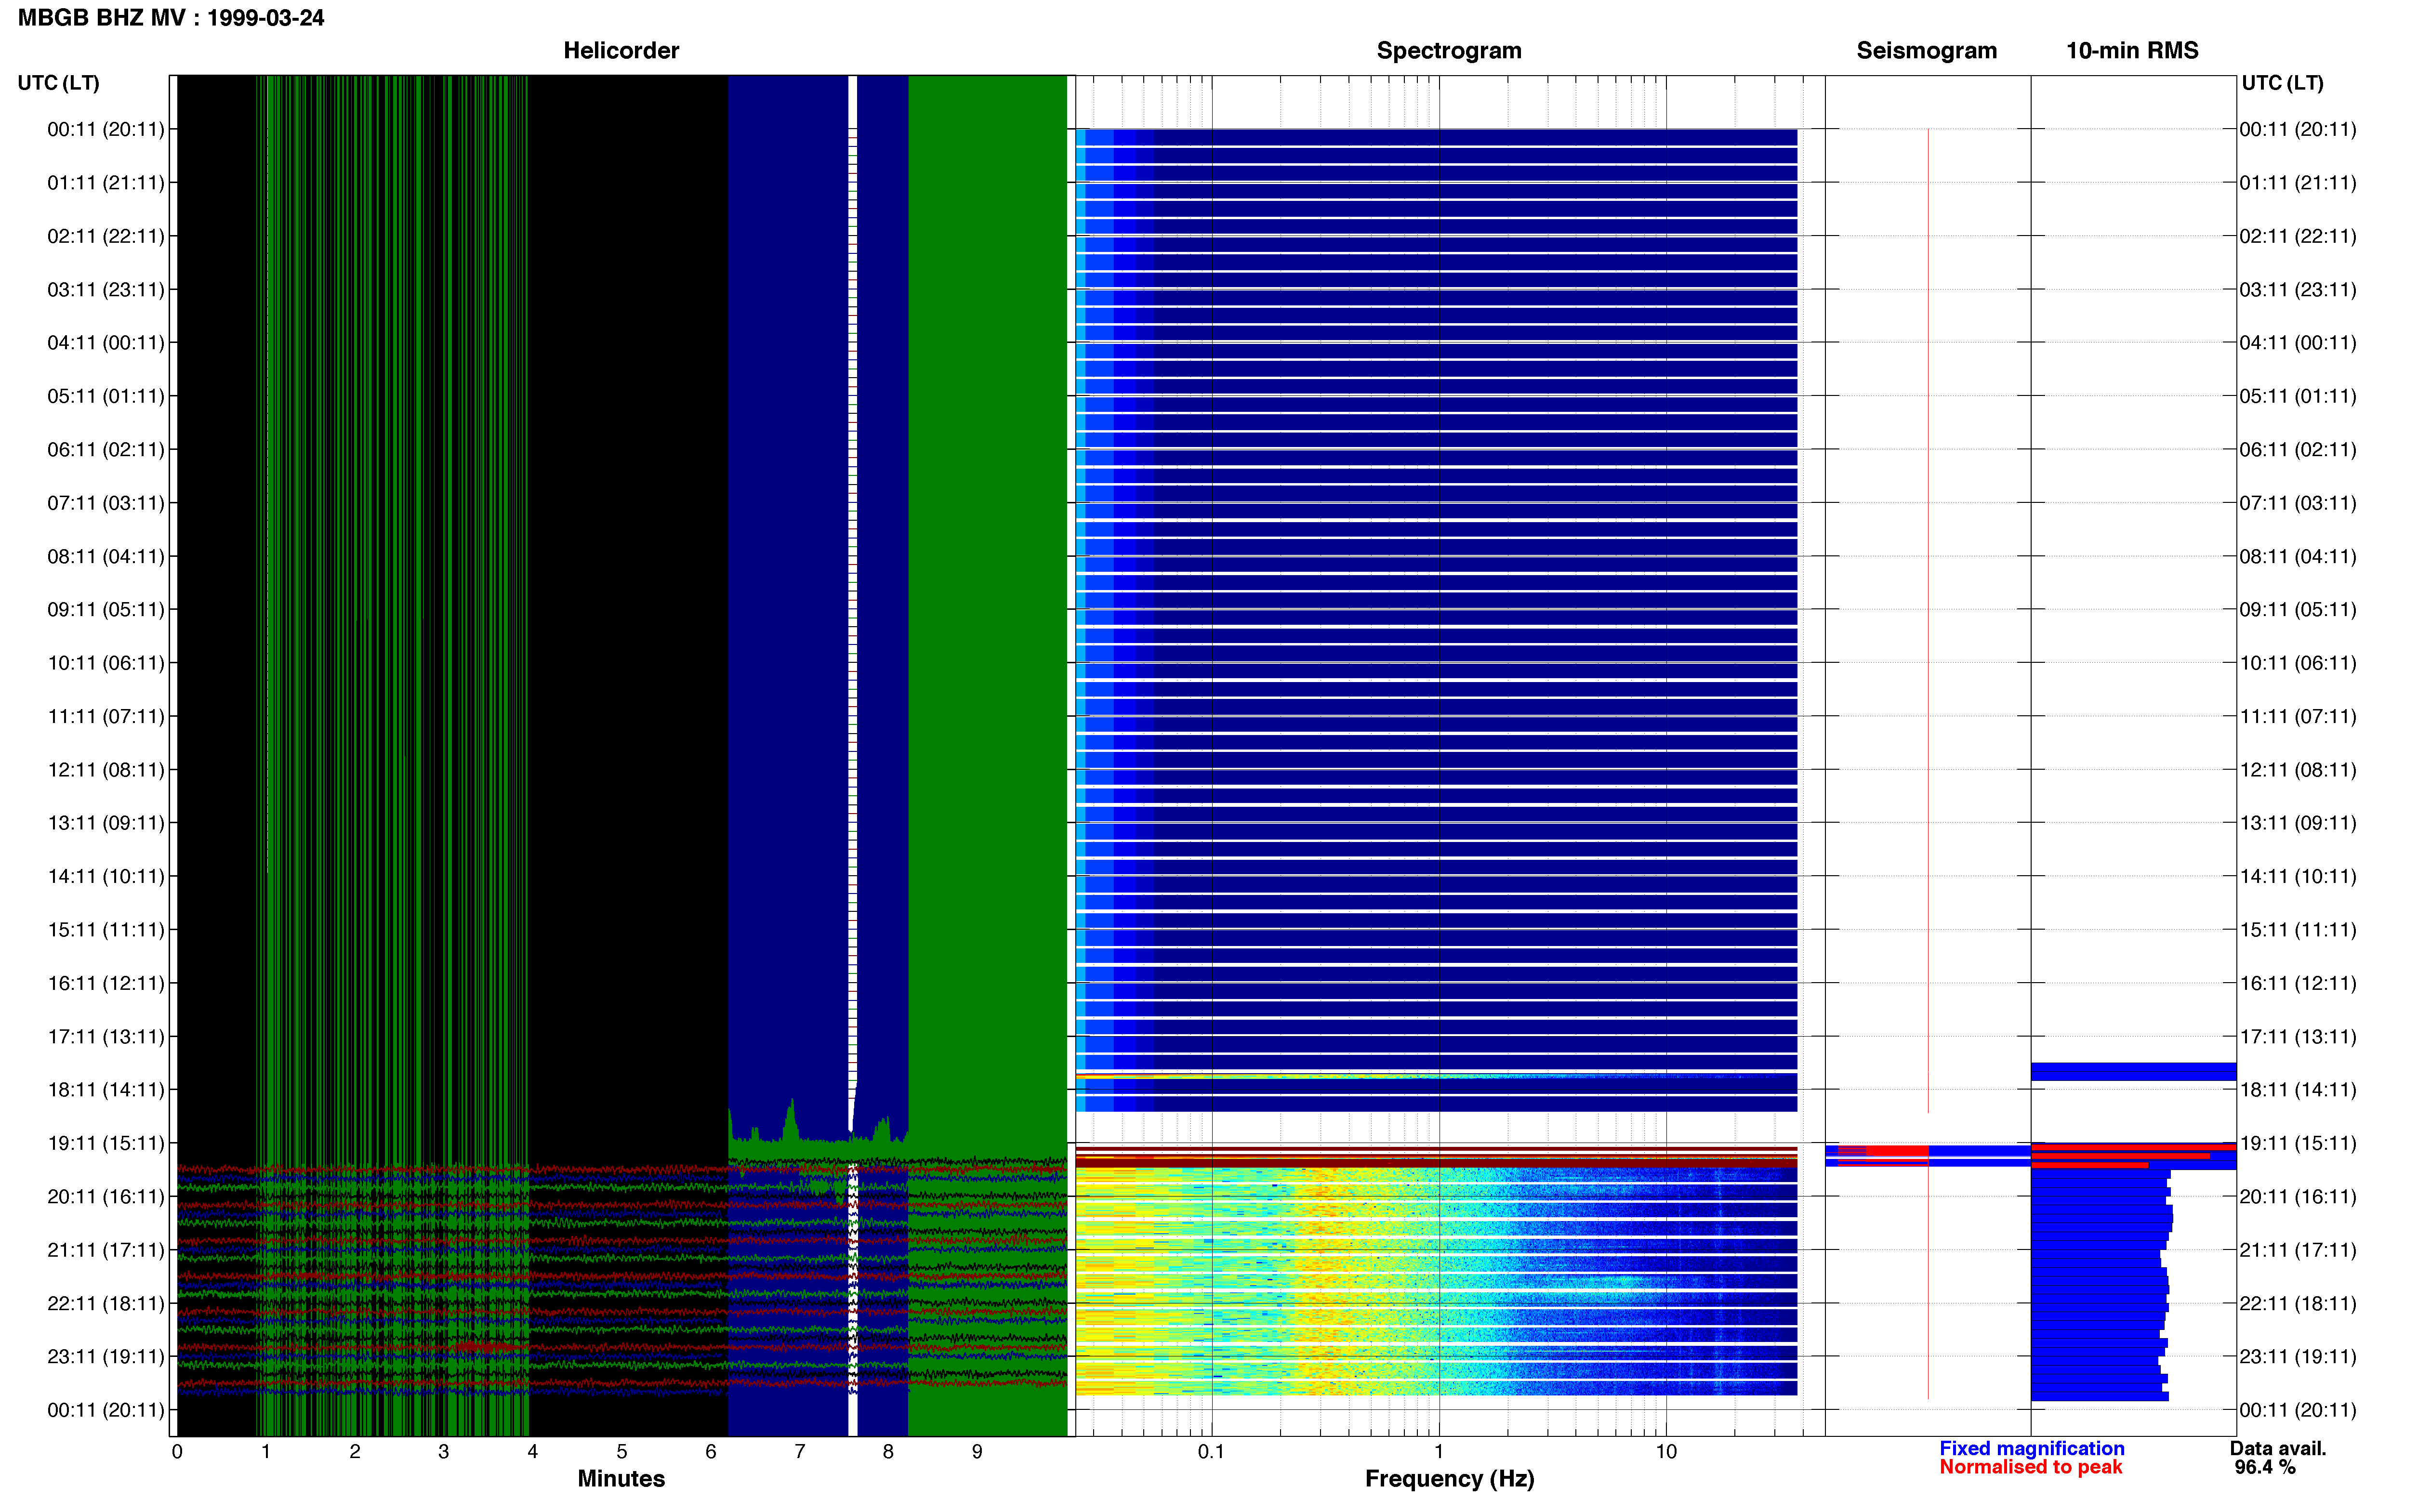This screenshot has height=1512, width=2418.
Task: Click the 17:11 (13:11) label on the RMS axis
Action: point(2298,1037)
